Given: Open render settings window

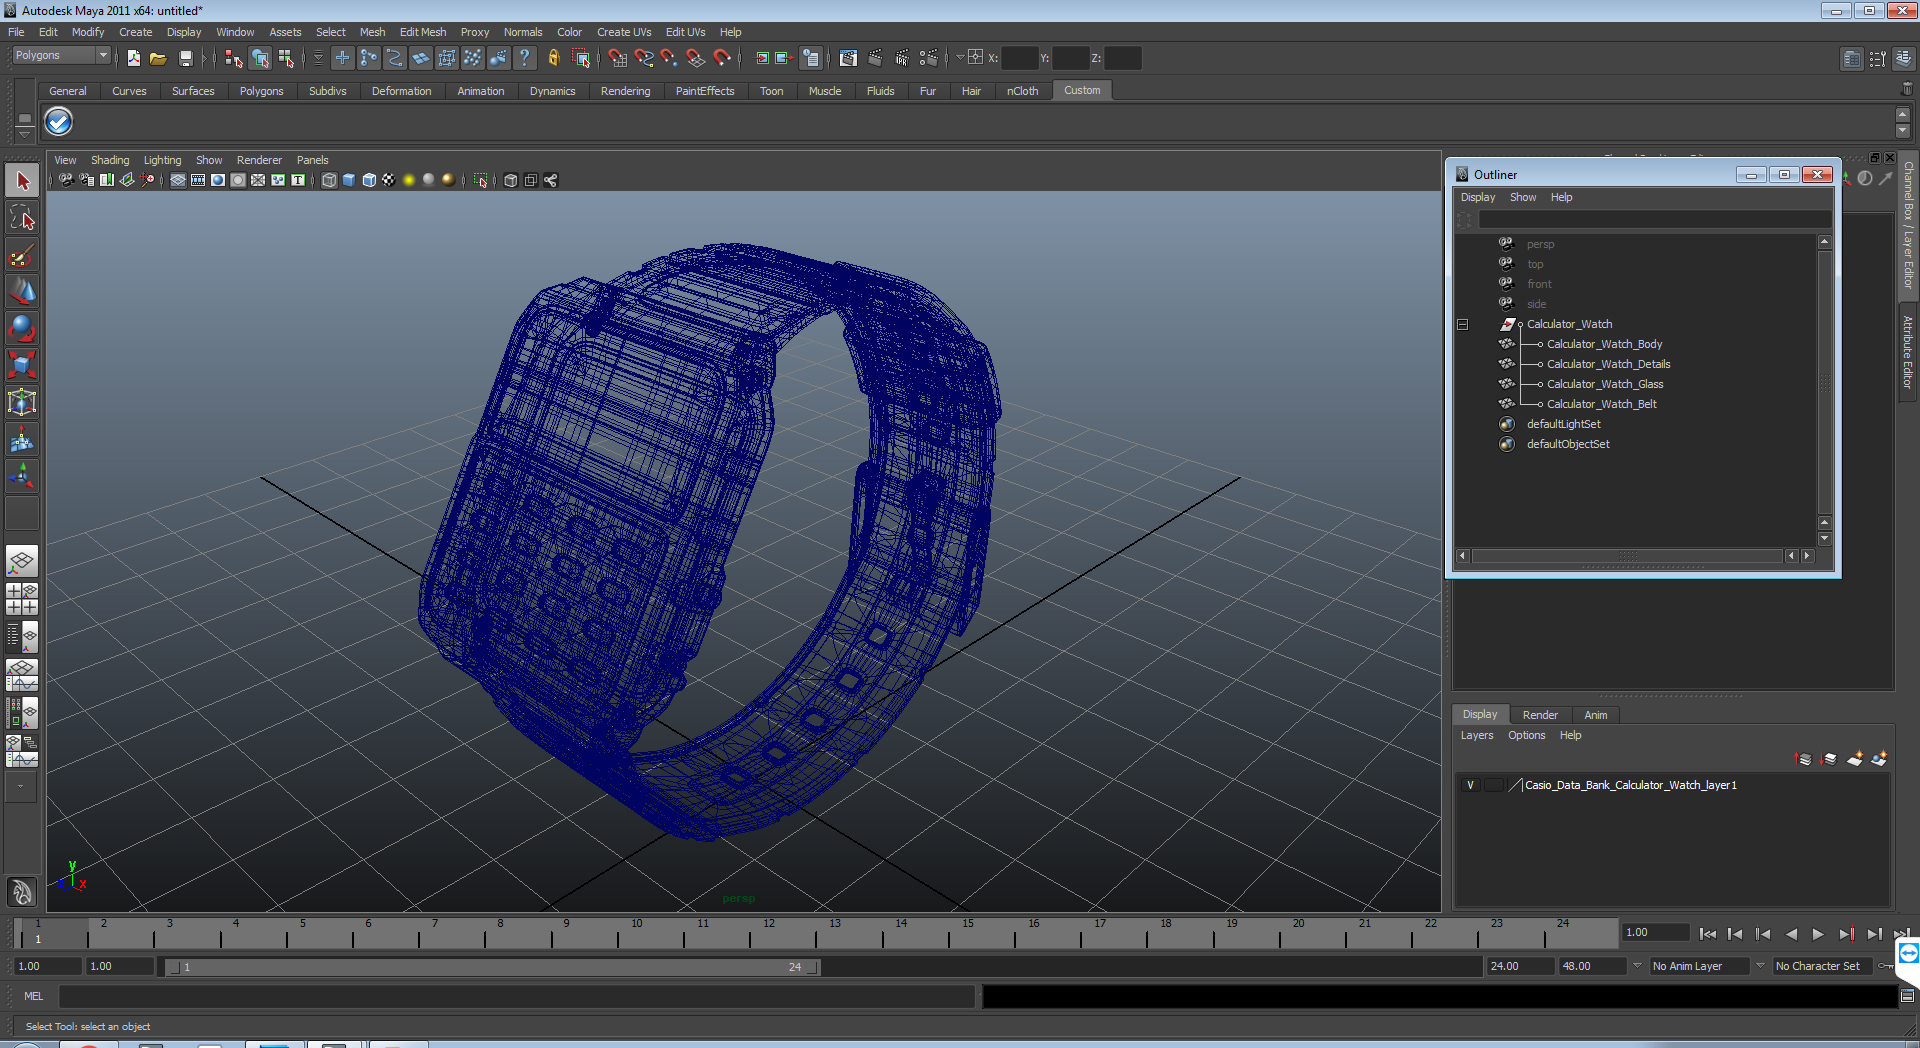Looking at the screenshot, I should [x=929, y=58].
